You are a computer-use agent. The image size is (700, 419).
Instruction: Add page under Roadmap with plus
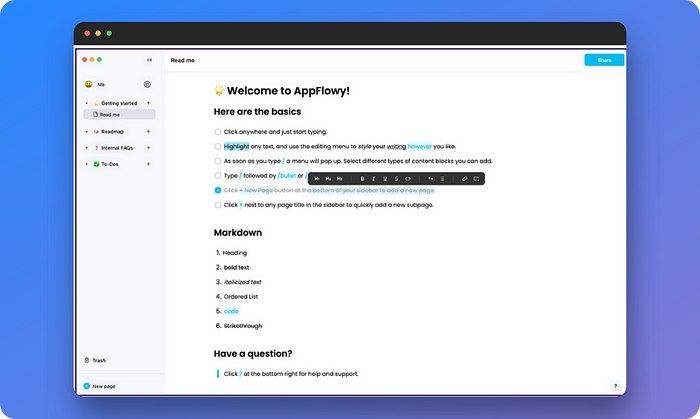click(x=148, y=132)
